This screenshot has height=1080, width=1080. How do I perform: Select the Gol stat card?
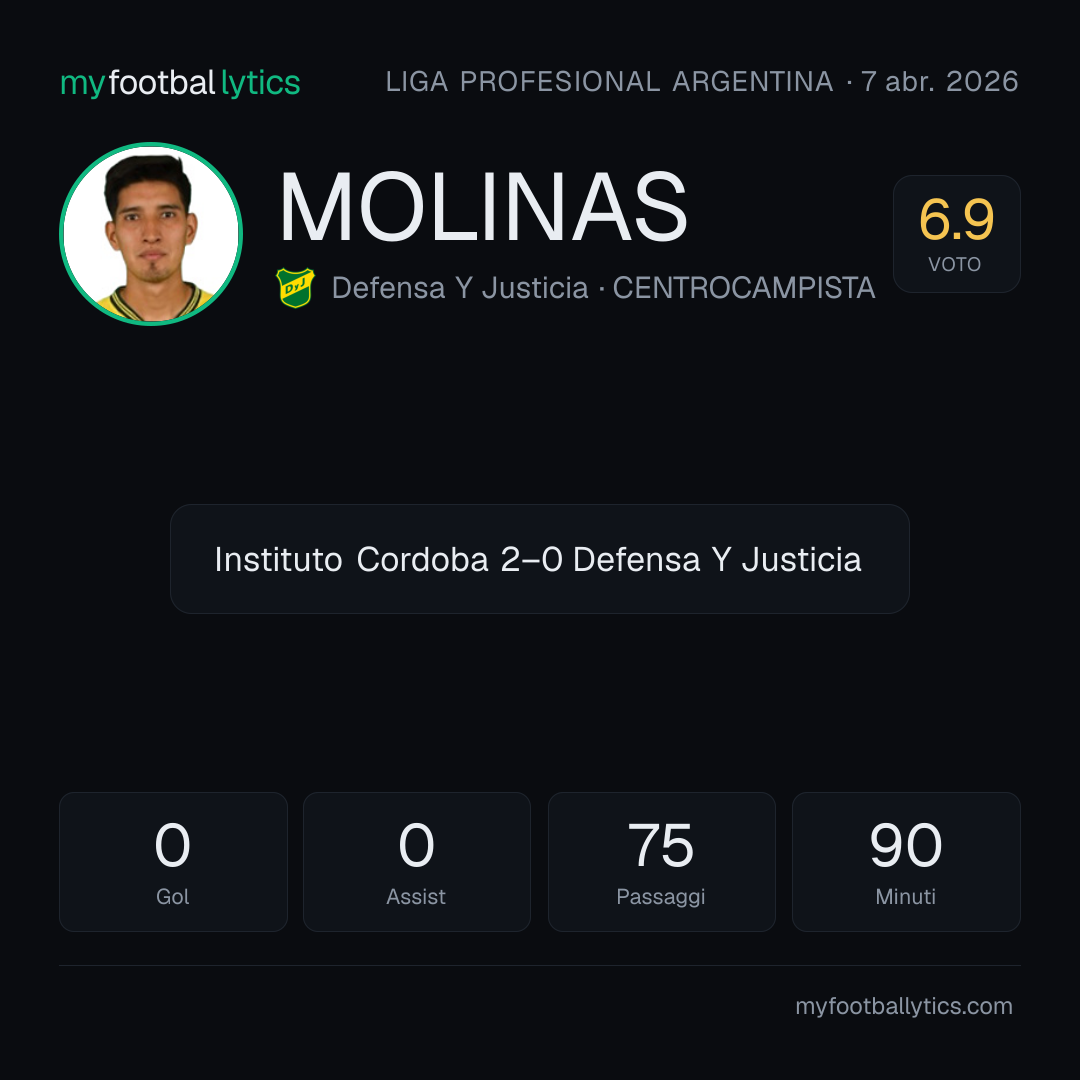[x=173, y=862]
